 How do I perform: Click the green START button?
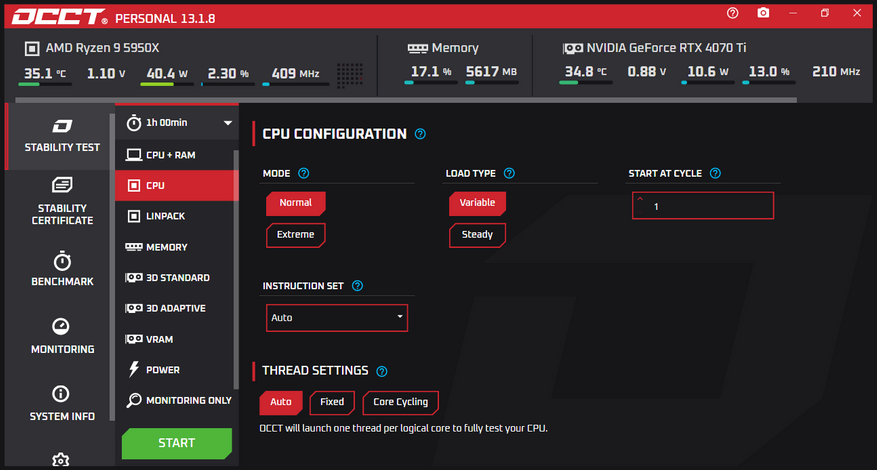pyautogui.click(x=177, y=443)
